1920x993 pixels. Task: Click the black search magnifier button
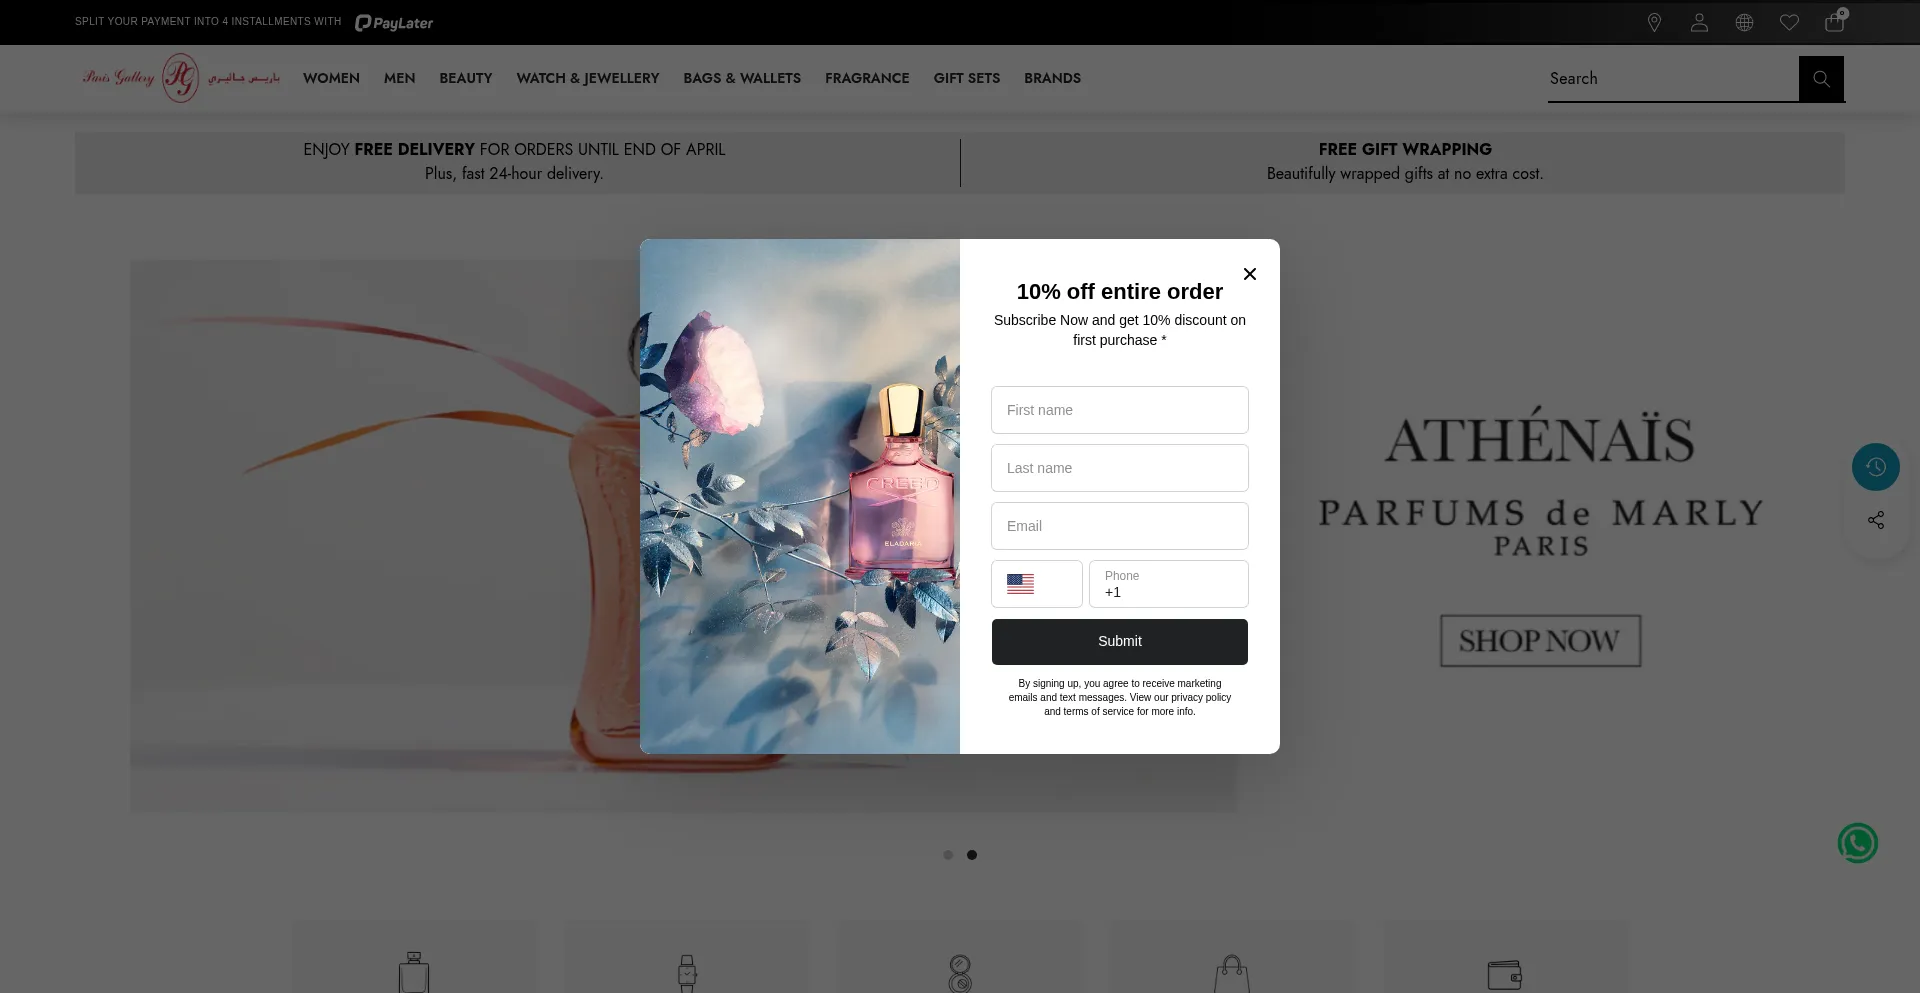pos(1821,78)
